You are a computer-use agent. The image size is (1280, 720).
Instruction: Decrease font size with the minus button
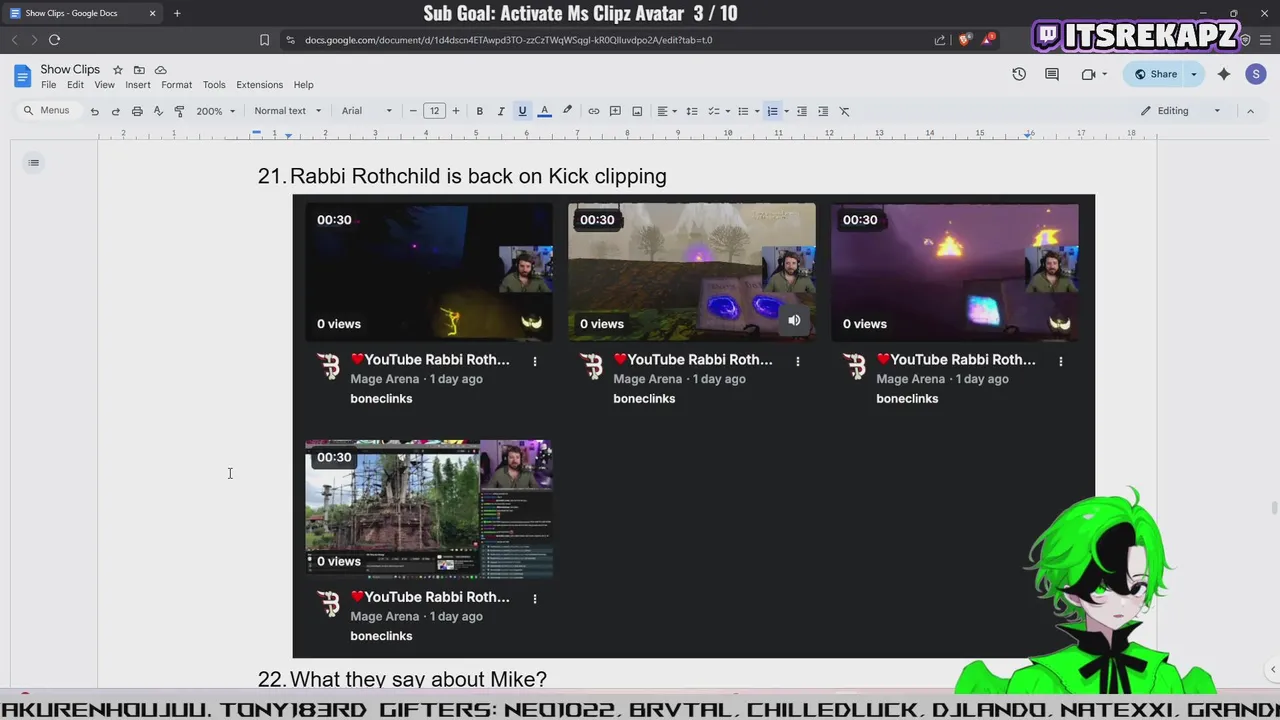[413, 111]
